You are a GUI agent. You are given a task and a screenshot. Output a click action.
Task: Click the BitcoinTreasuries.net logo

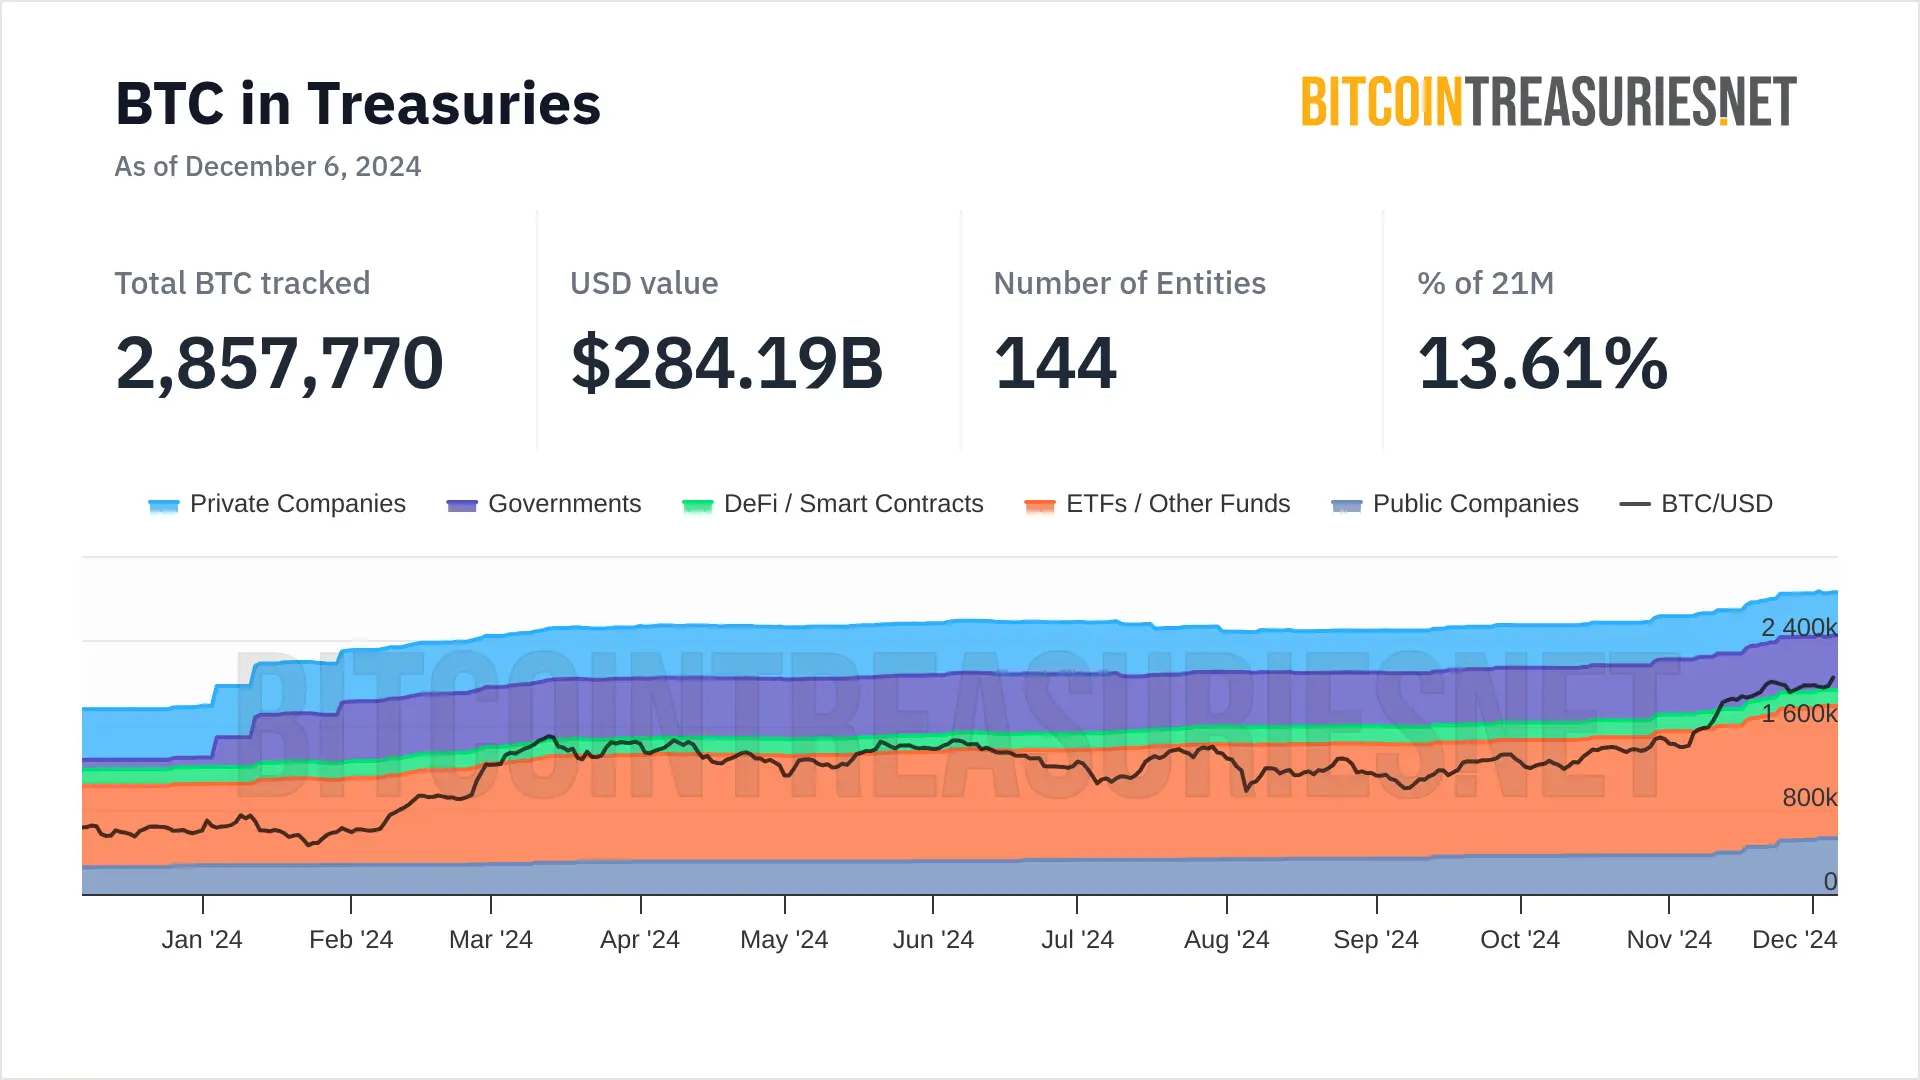[1548, 102]
